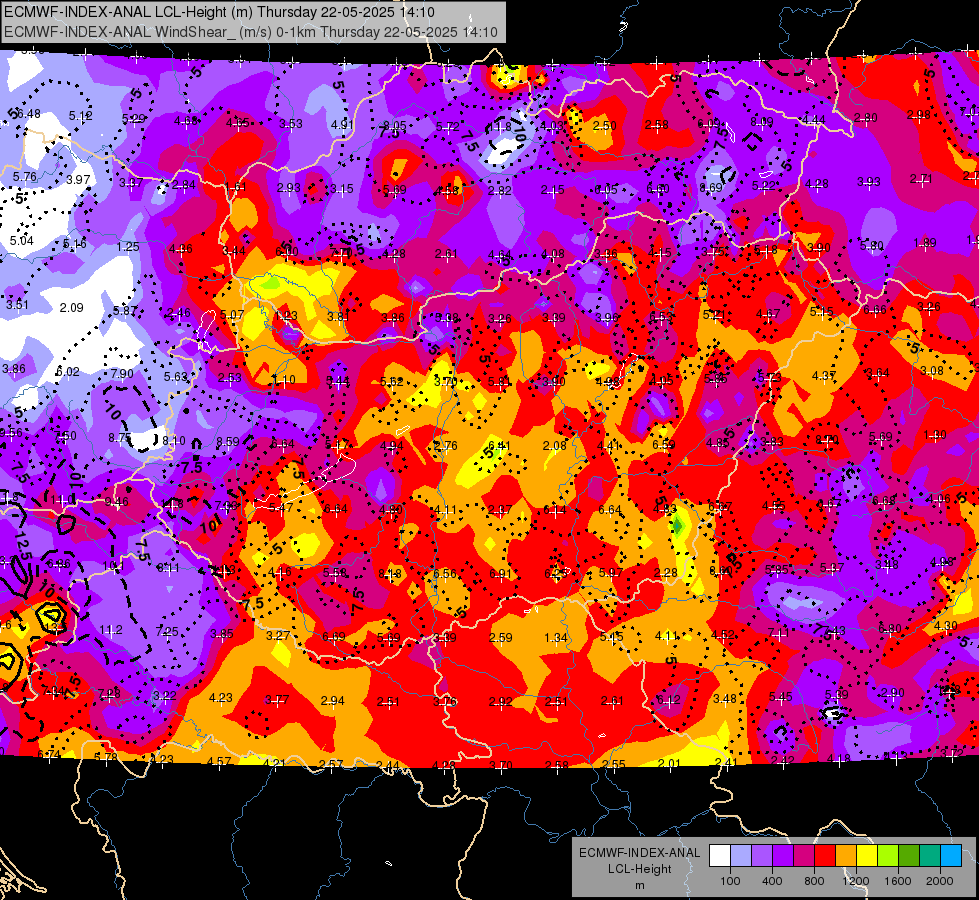The height and width of the screenshot is (900, 979).
Task: Click the wind shear value 2.28
Action: point(666,573)
